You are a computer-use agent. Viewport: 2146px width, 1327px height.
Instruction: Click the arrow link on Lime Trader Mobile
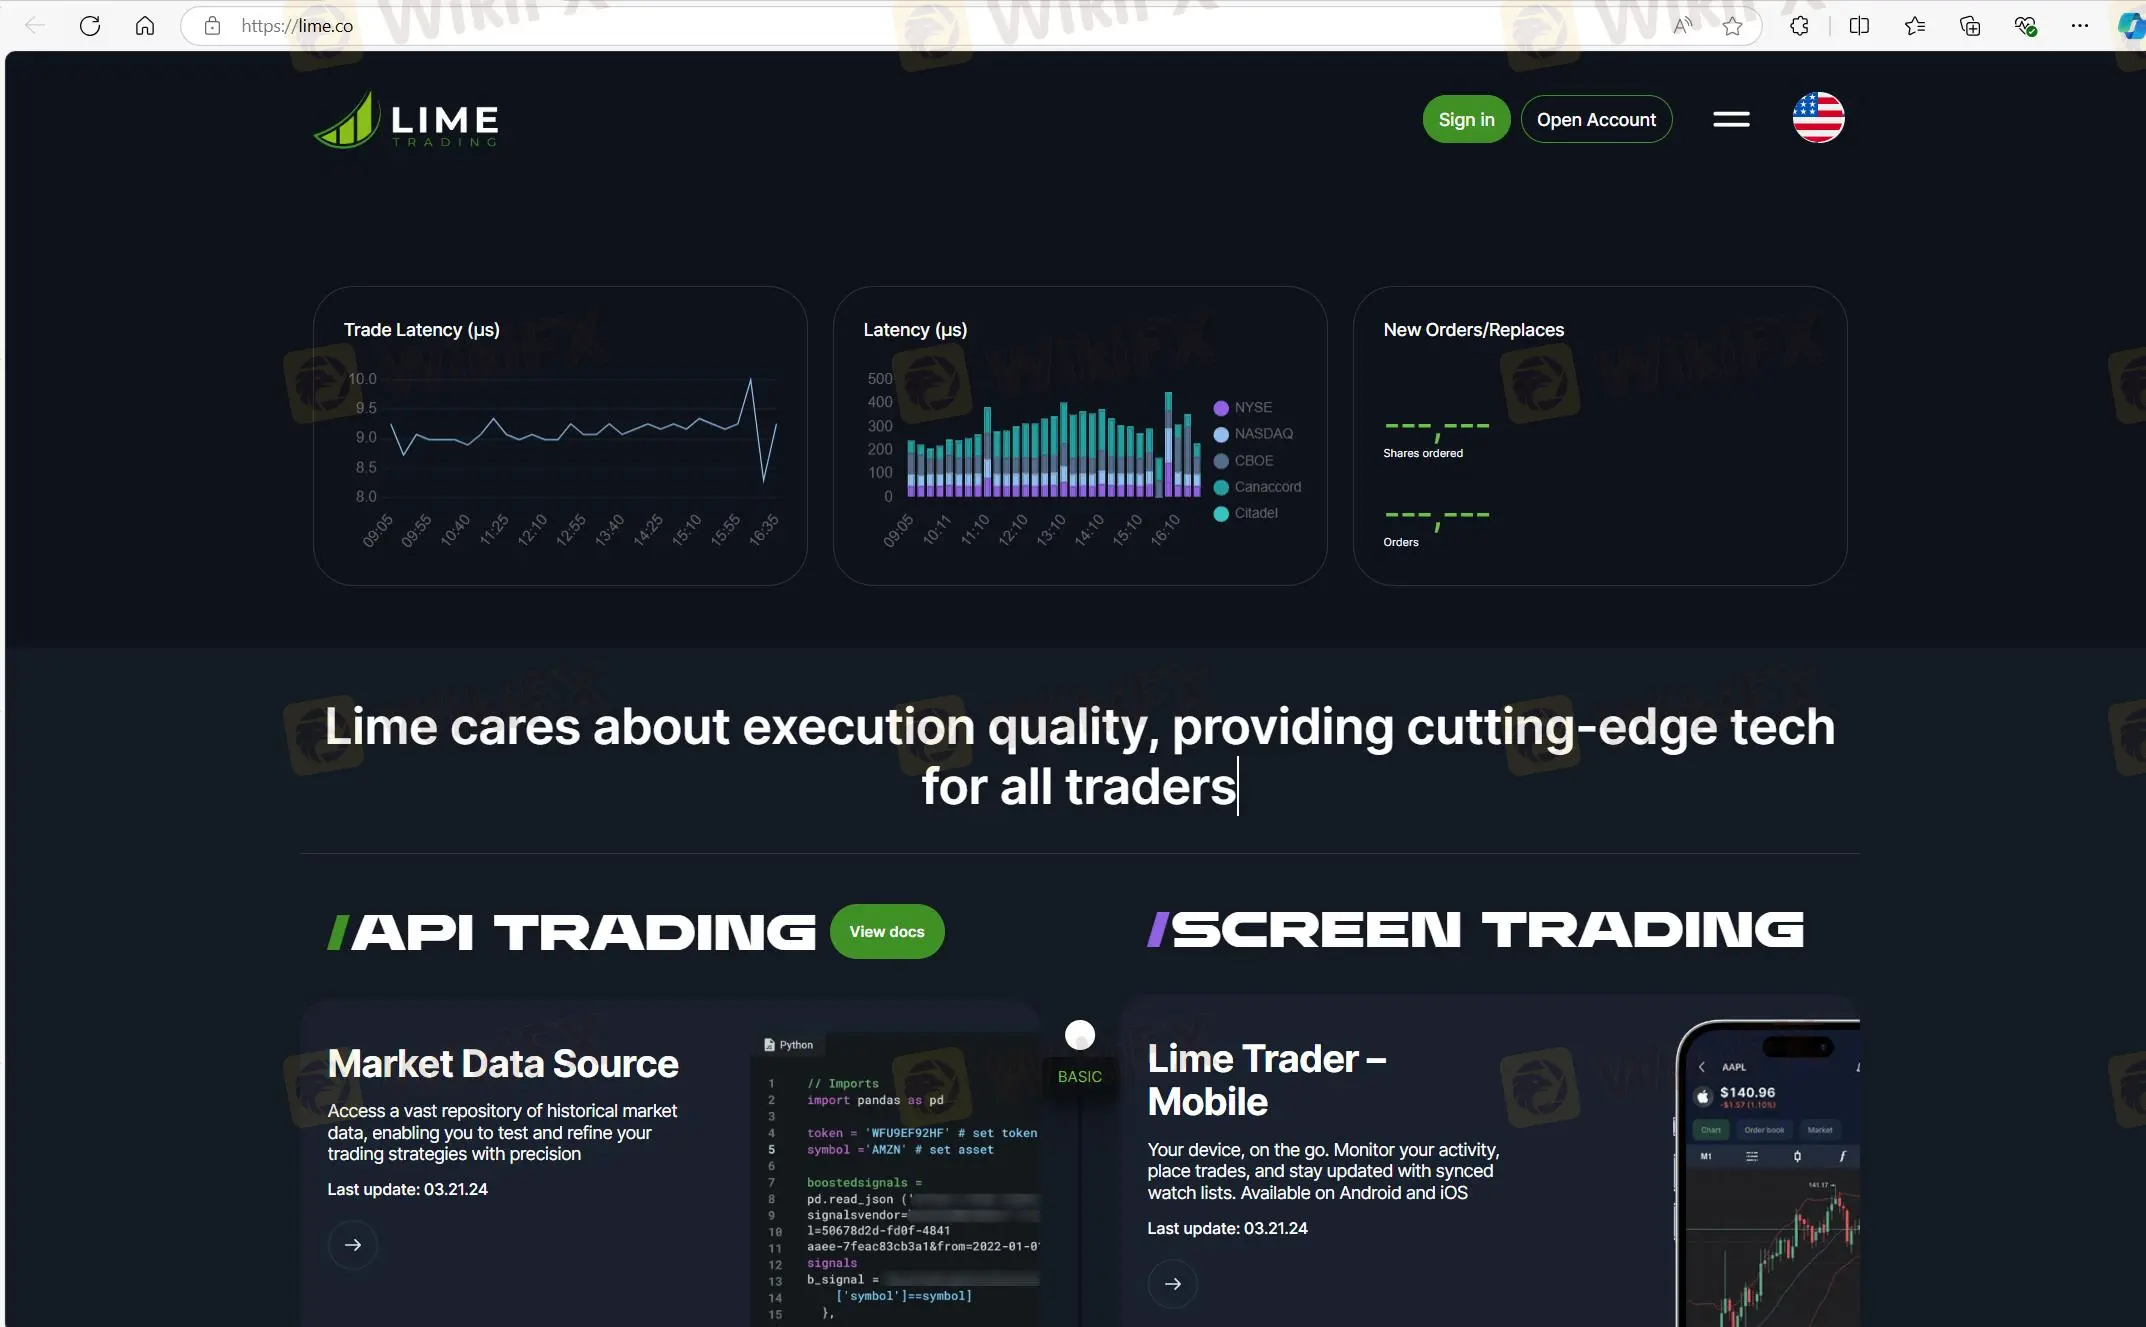coord(1173,1283)
